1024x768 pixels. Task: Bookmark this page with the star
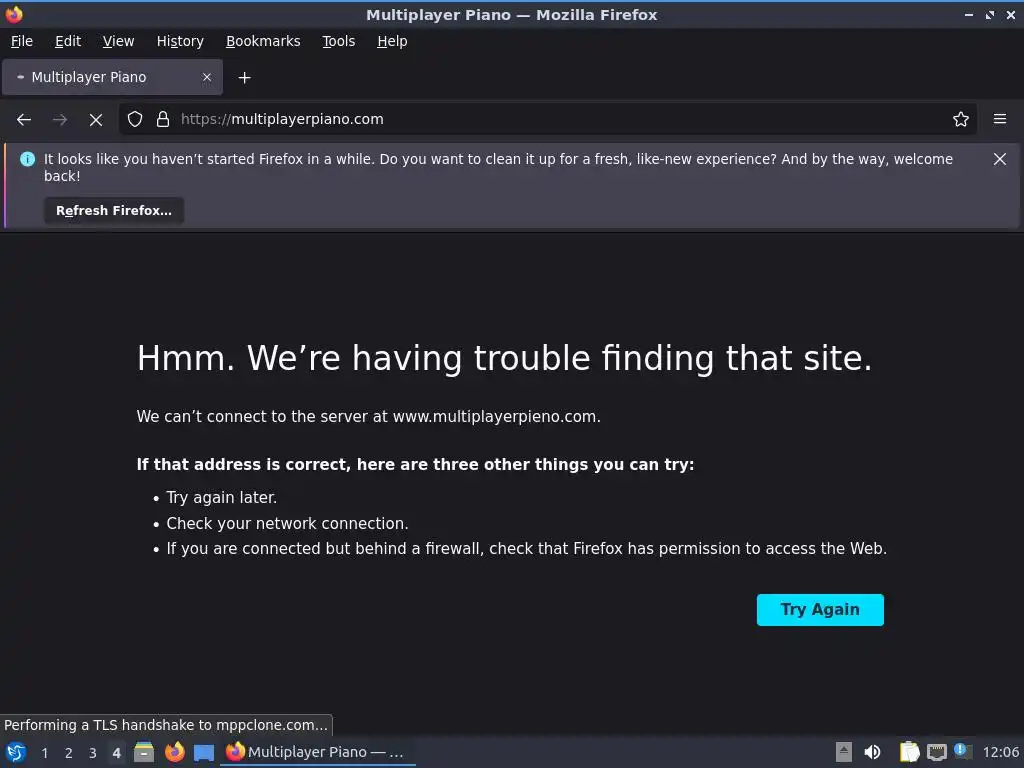(961, 119)
